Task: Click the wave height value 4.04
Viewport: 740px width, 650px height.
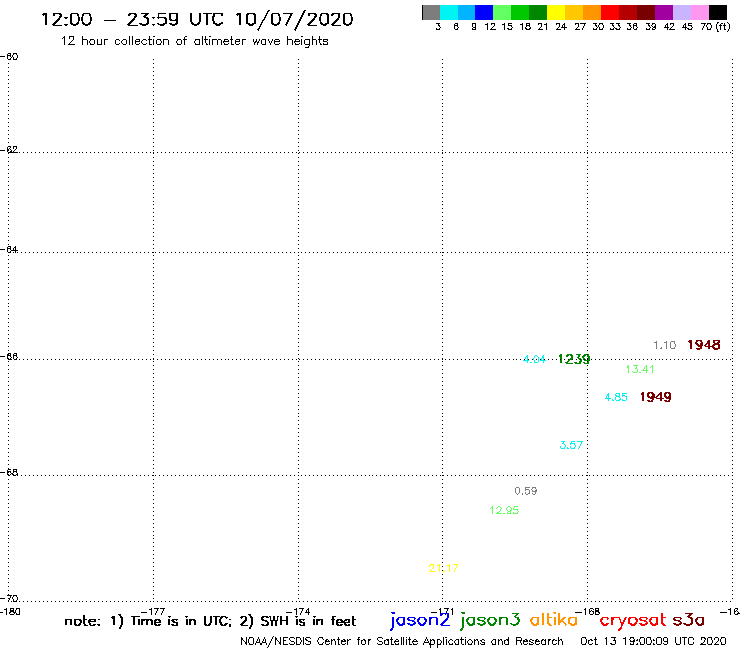Action: (534, 359)
